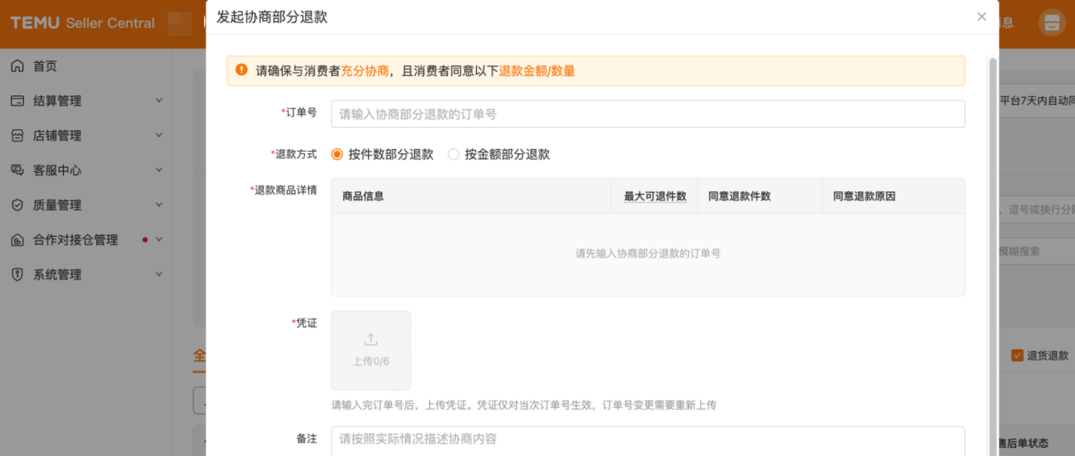Image resolution: width=1075 pixels, height=456 pixels.
Task: Open the 系统管理 menu item
Action: pos(57,275)
